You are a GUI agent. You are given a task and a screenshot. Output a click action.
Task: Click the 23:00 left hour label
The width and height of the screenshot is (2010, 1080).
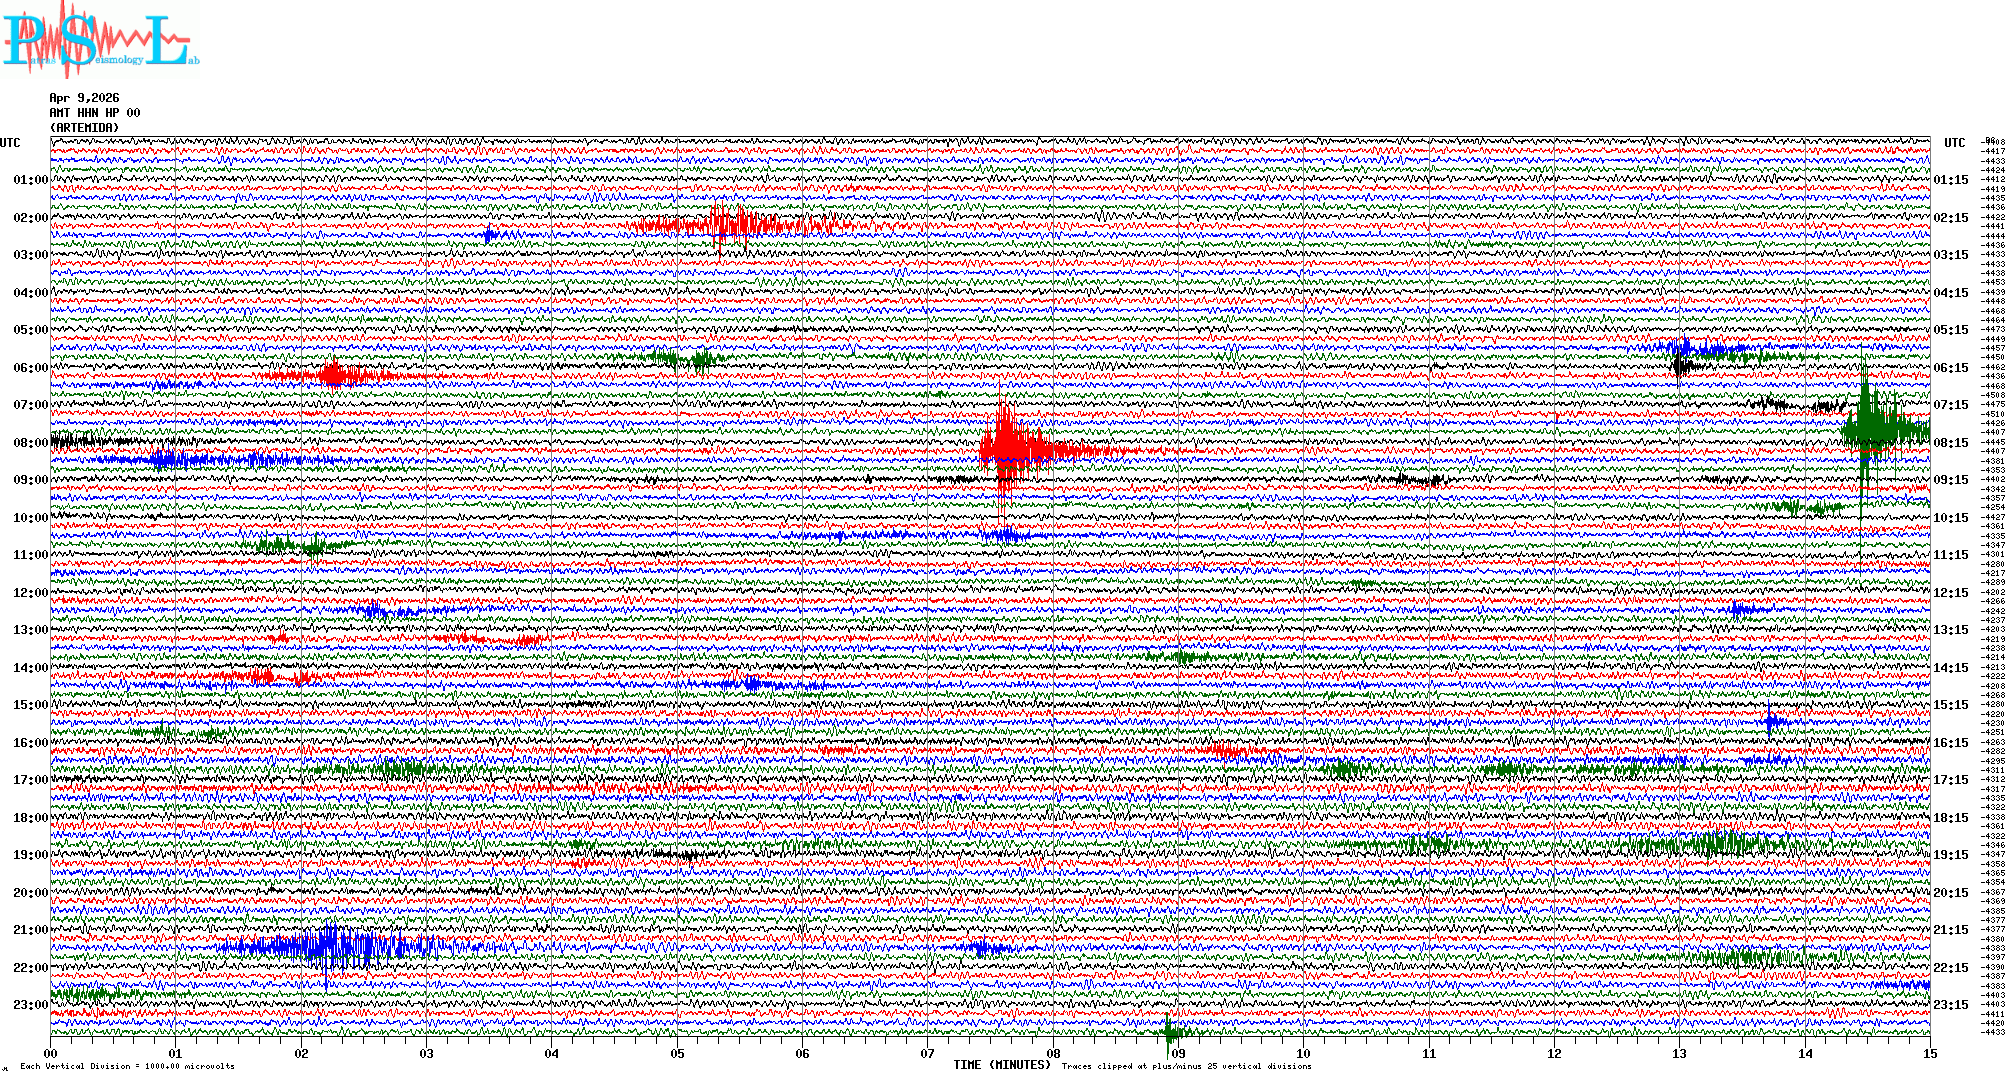(x=30, y=1005)
